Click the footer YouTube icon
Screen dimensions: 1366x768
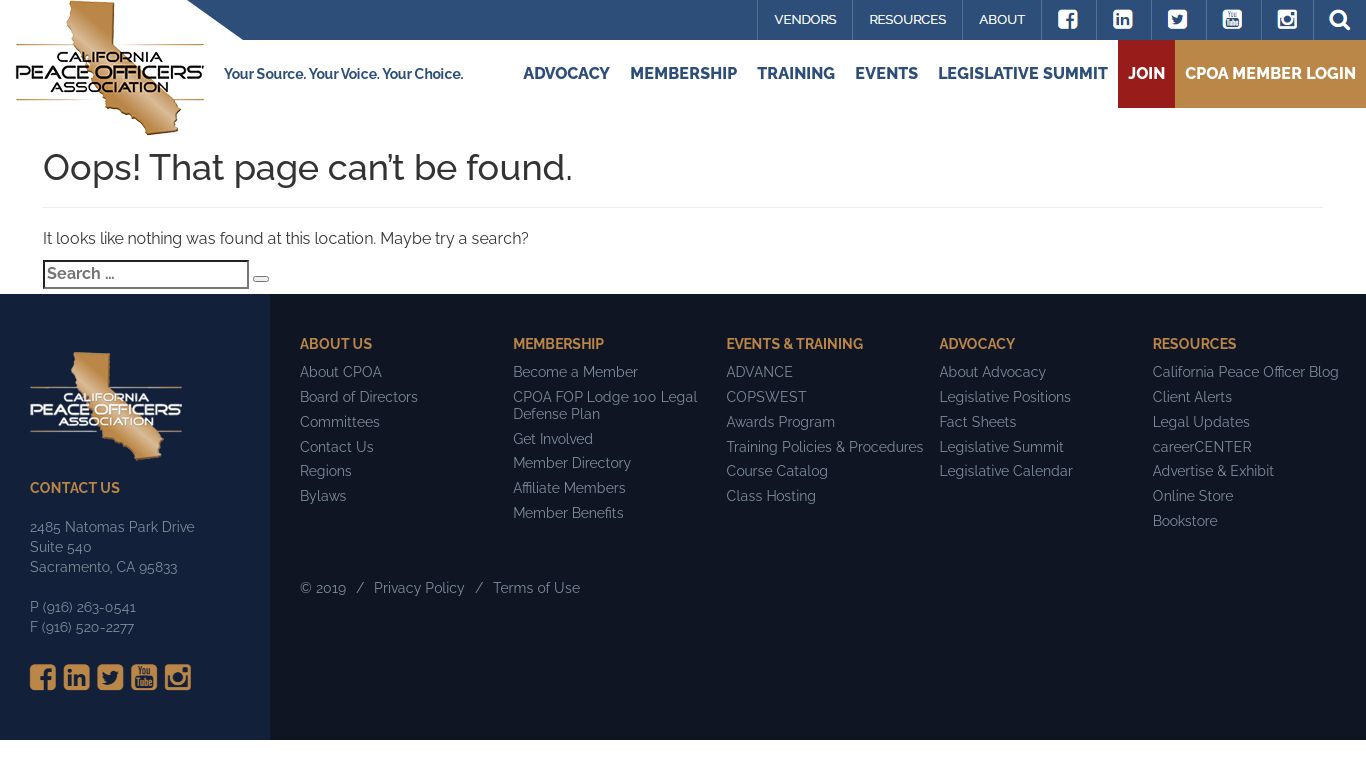(144, 677)
